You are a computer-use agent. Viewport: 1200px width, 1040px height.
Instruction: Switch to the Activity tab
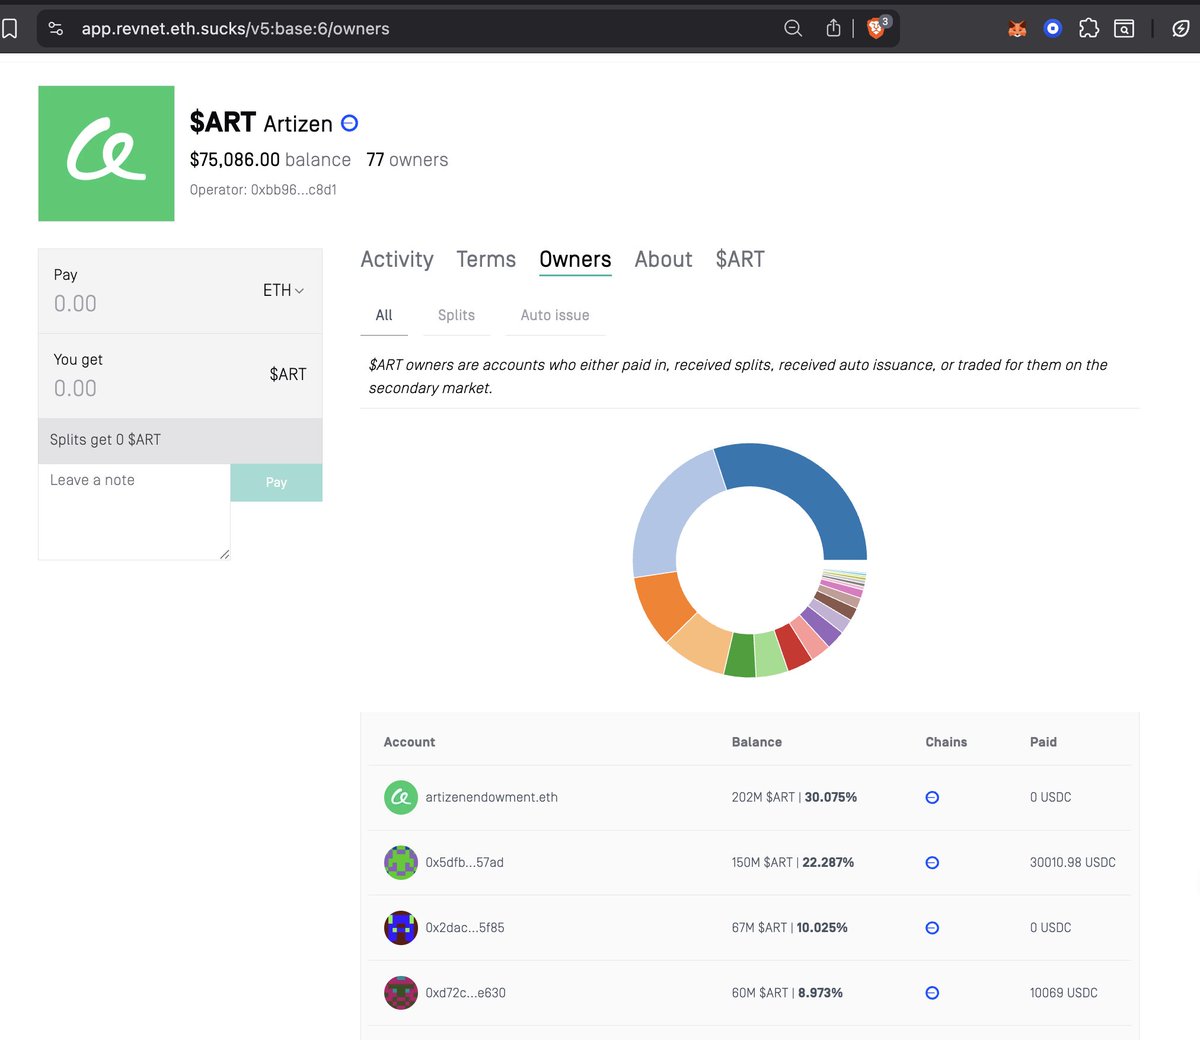[x=397, y=259]
